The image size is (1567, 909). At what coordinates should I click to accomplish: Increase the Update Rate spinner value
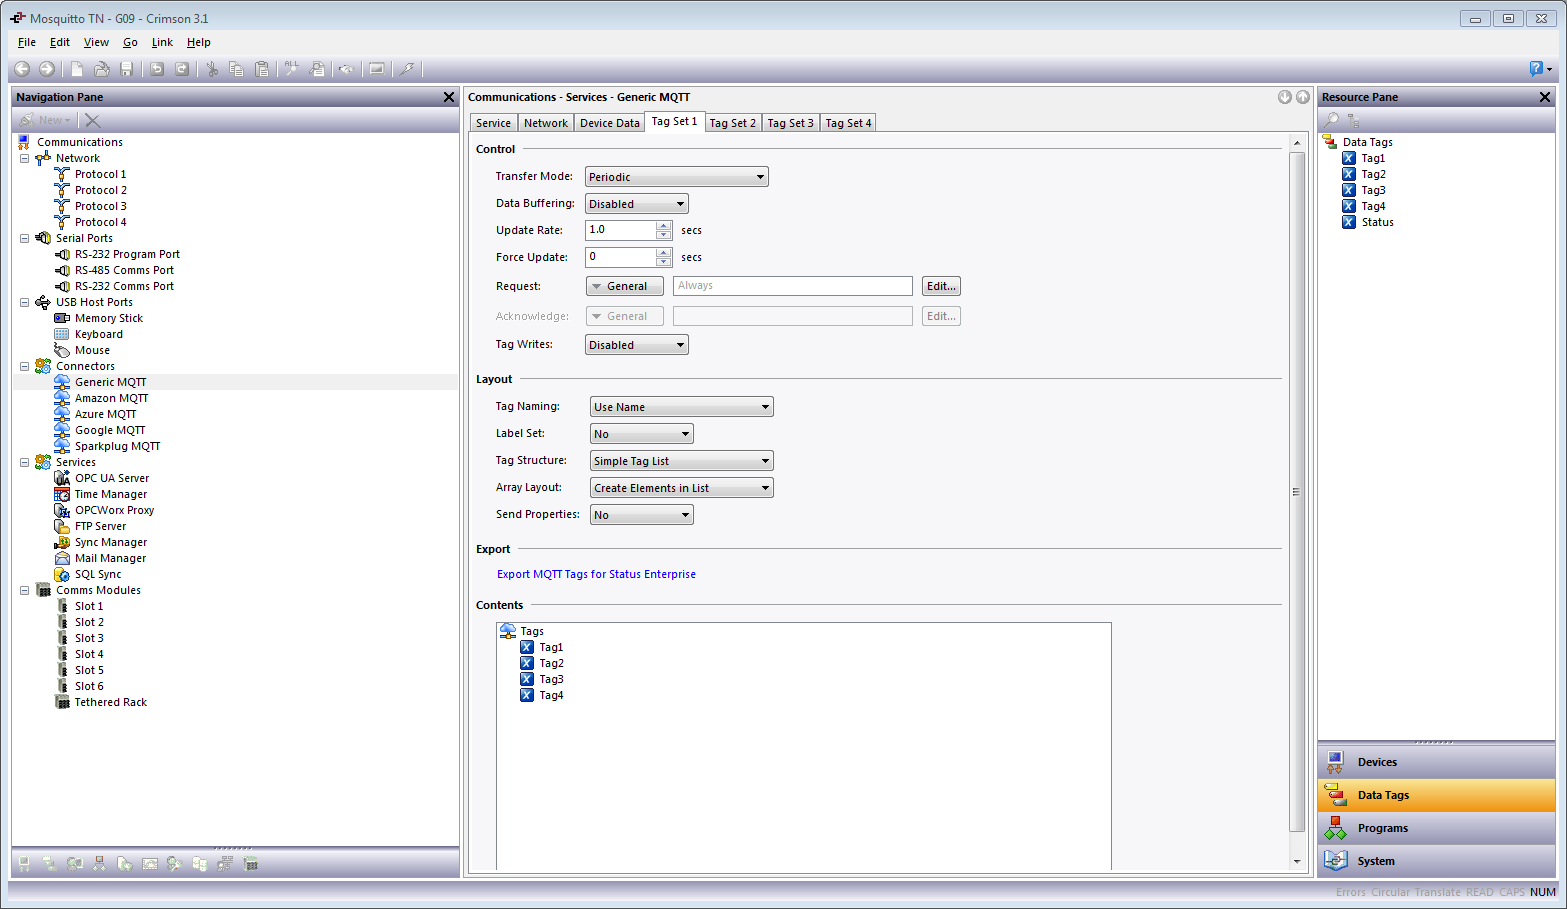[x=663, y=225]
